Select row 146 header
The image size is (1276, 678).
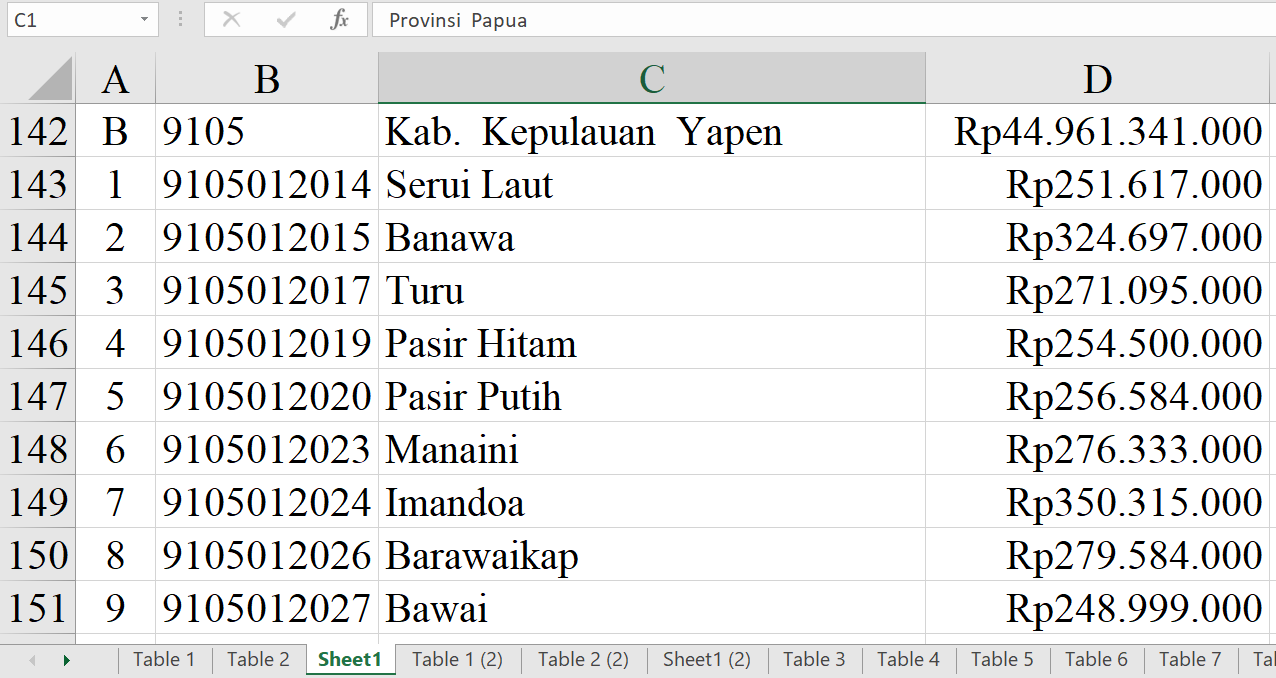click(x=38, y=344)
